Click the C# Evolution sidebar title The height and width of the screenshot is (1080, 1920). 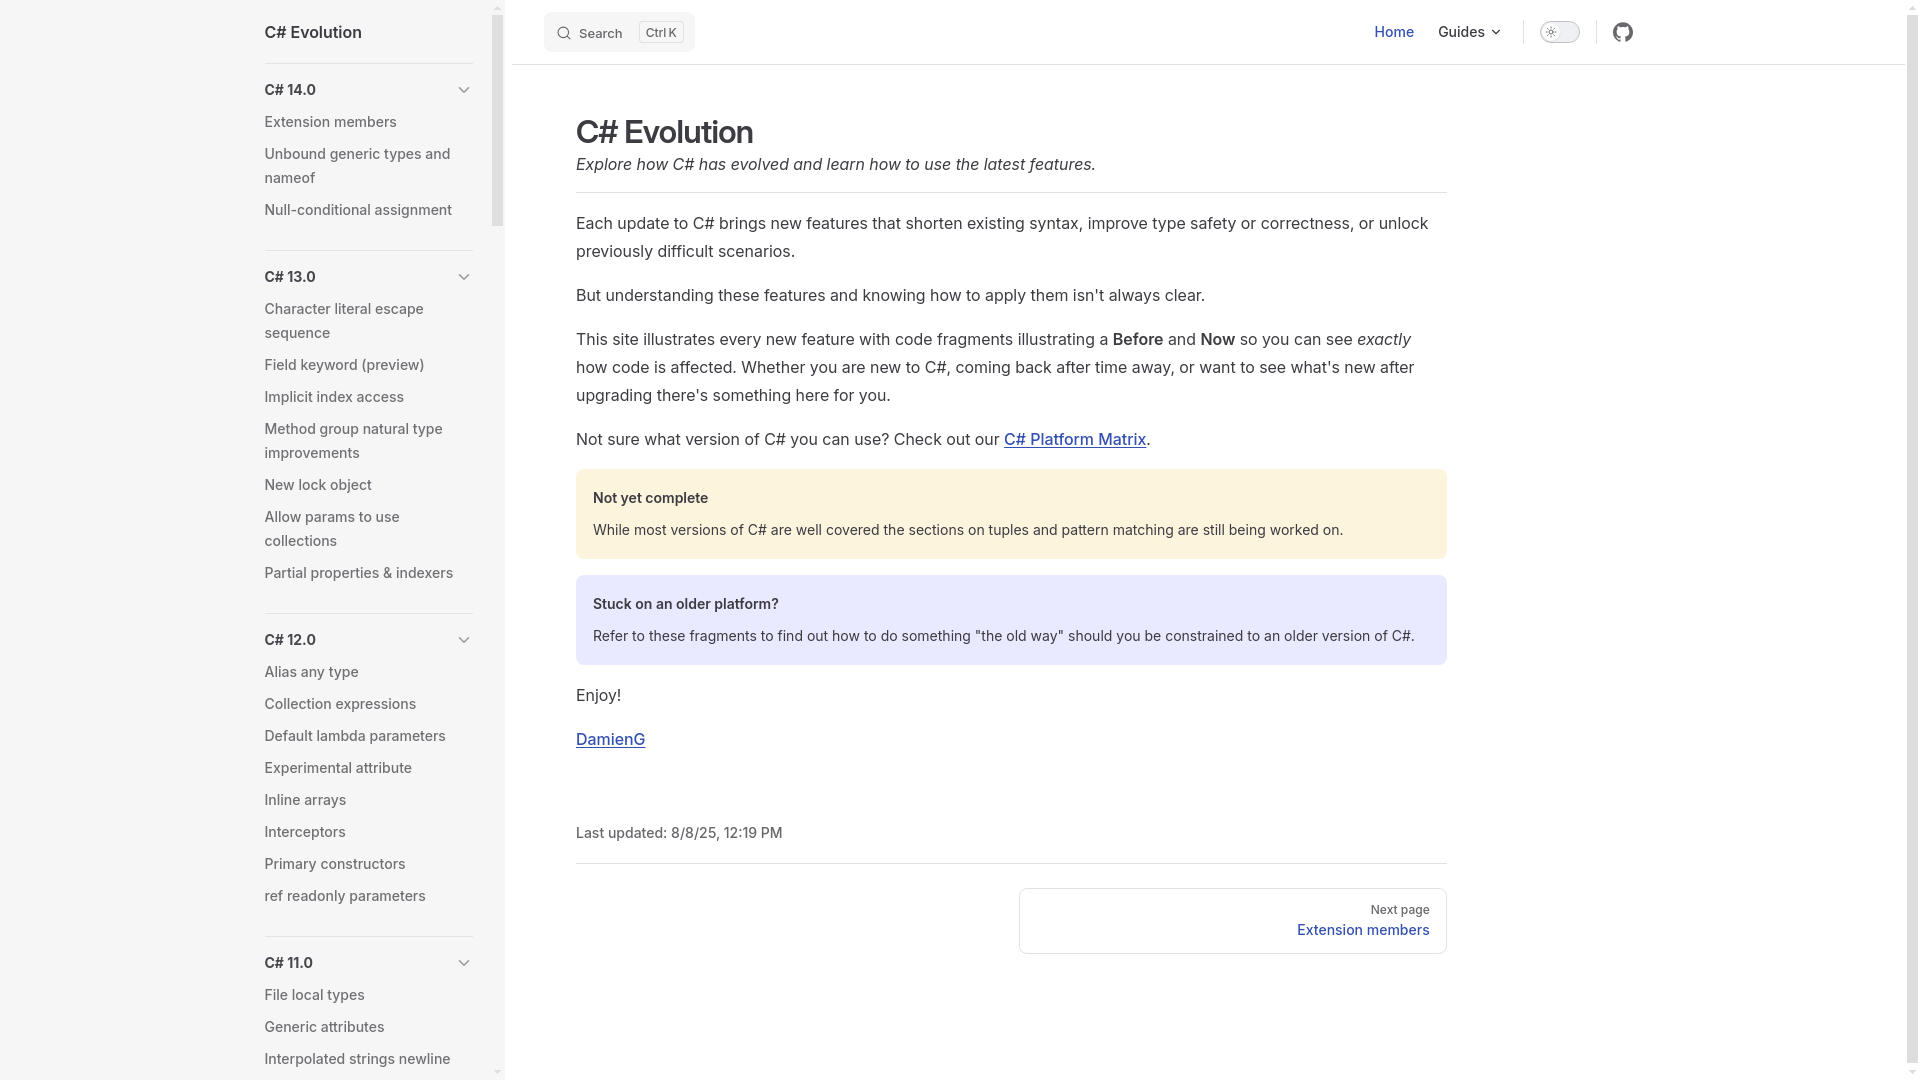[313, 32]
